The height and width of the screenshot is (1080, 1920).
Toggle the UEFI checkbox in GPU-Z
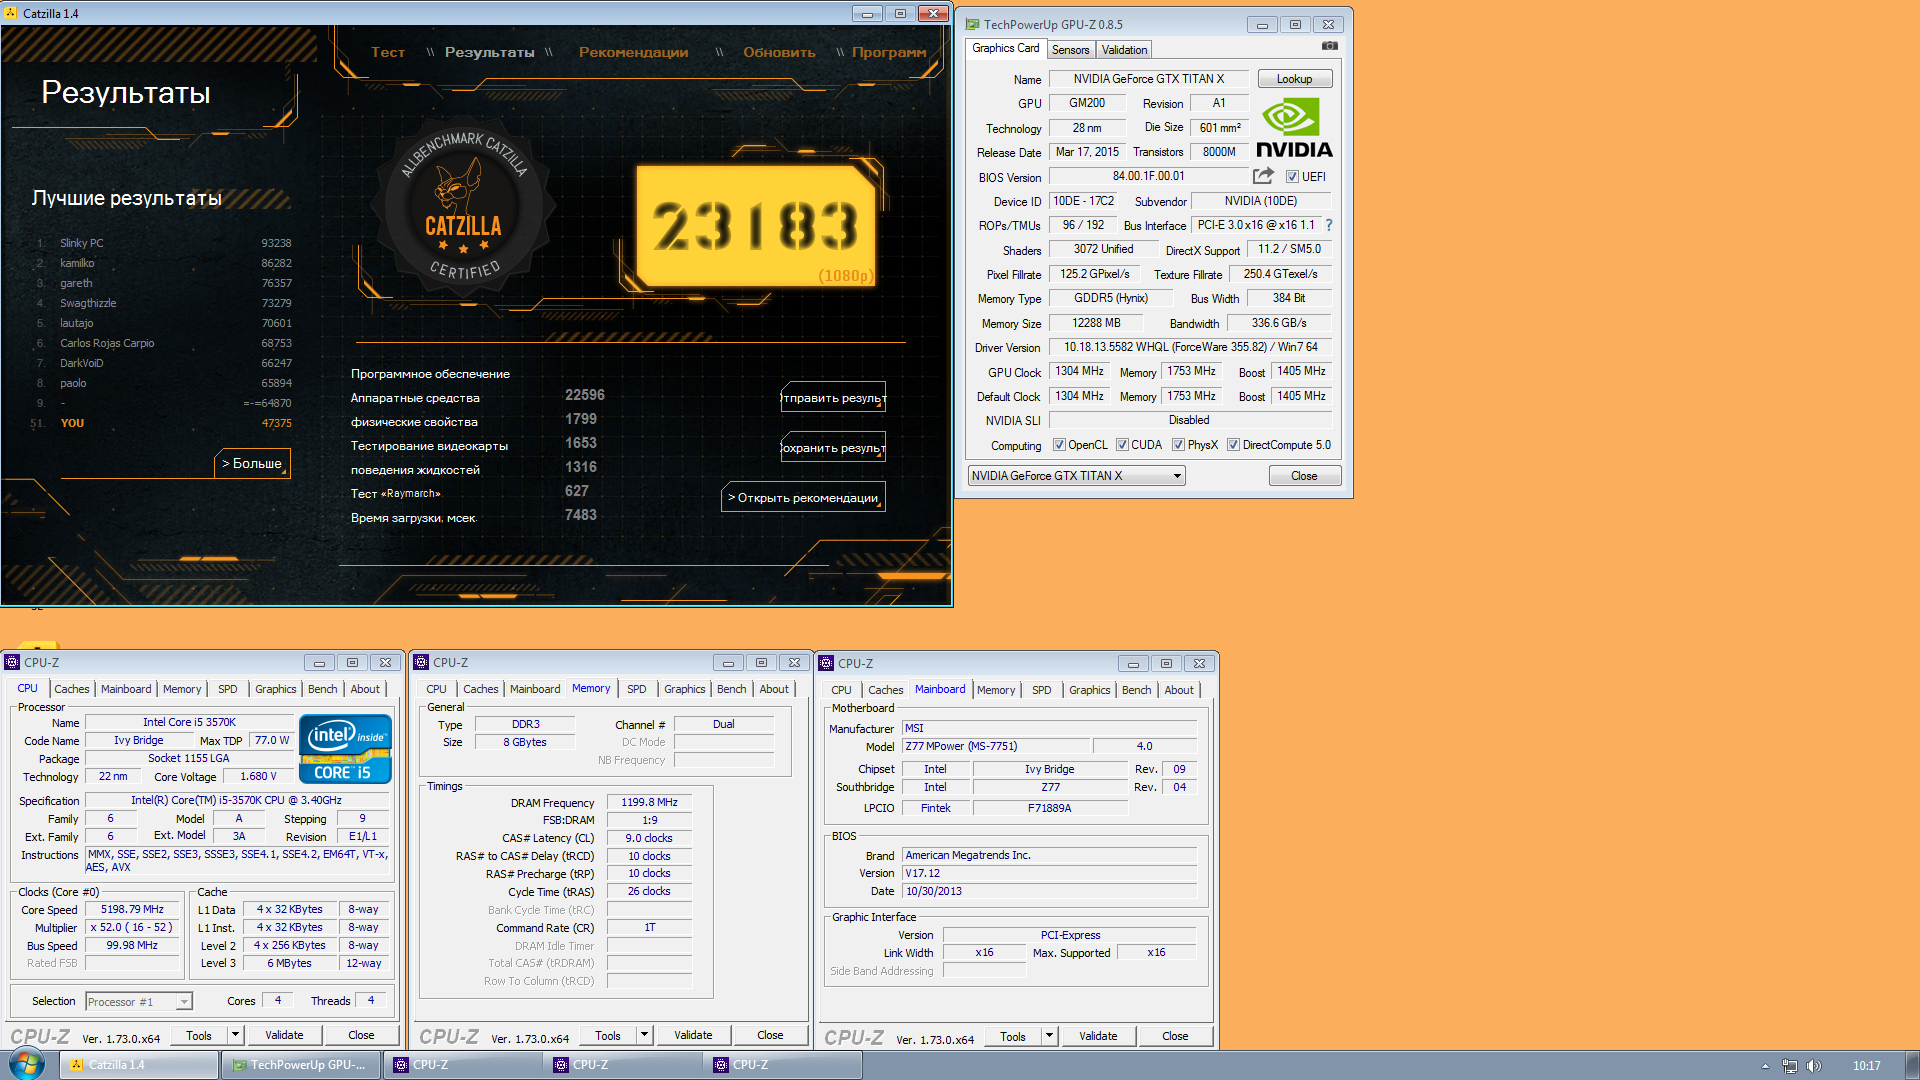coord(1292,177)
